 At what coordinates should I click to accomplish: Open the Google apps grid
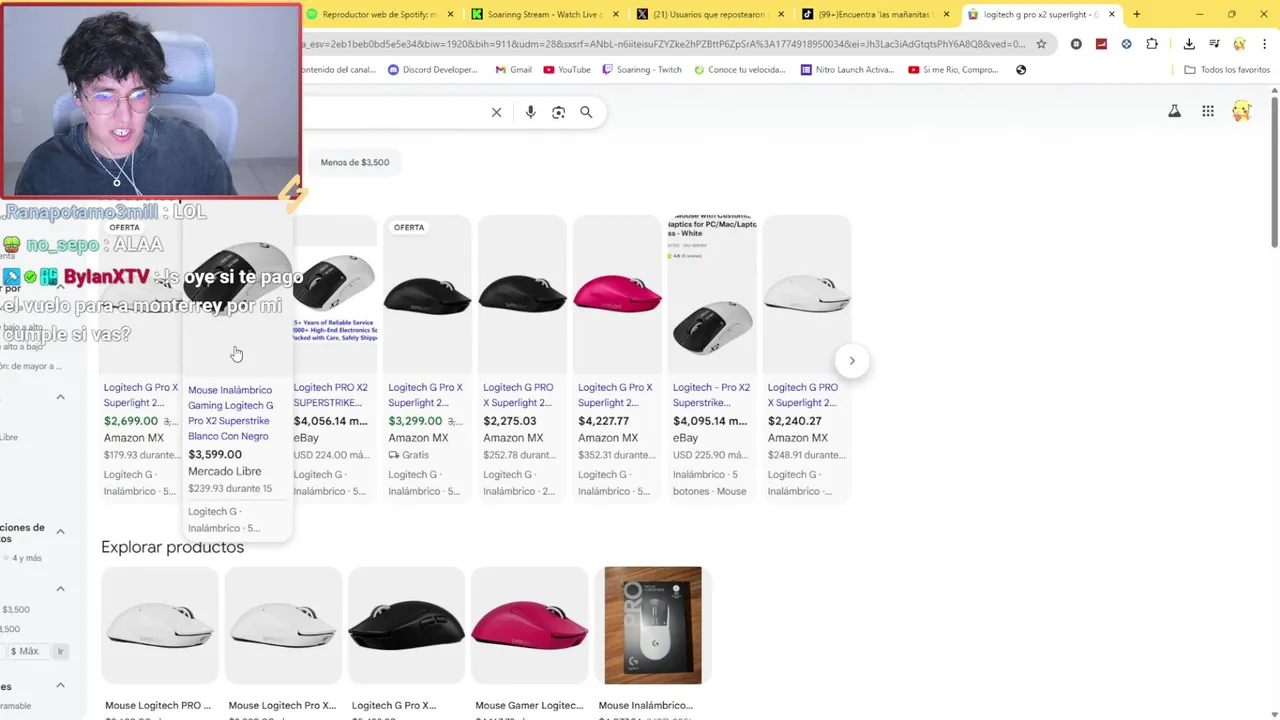[1208, 111]
